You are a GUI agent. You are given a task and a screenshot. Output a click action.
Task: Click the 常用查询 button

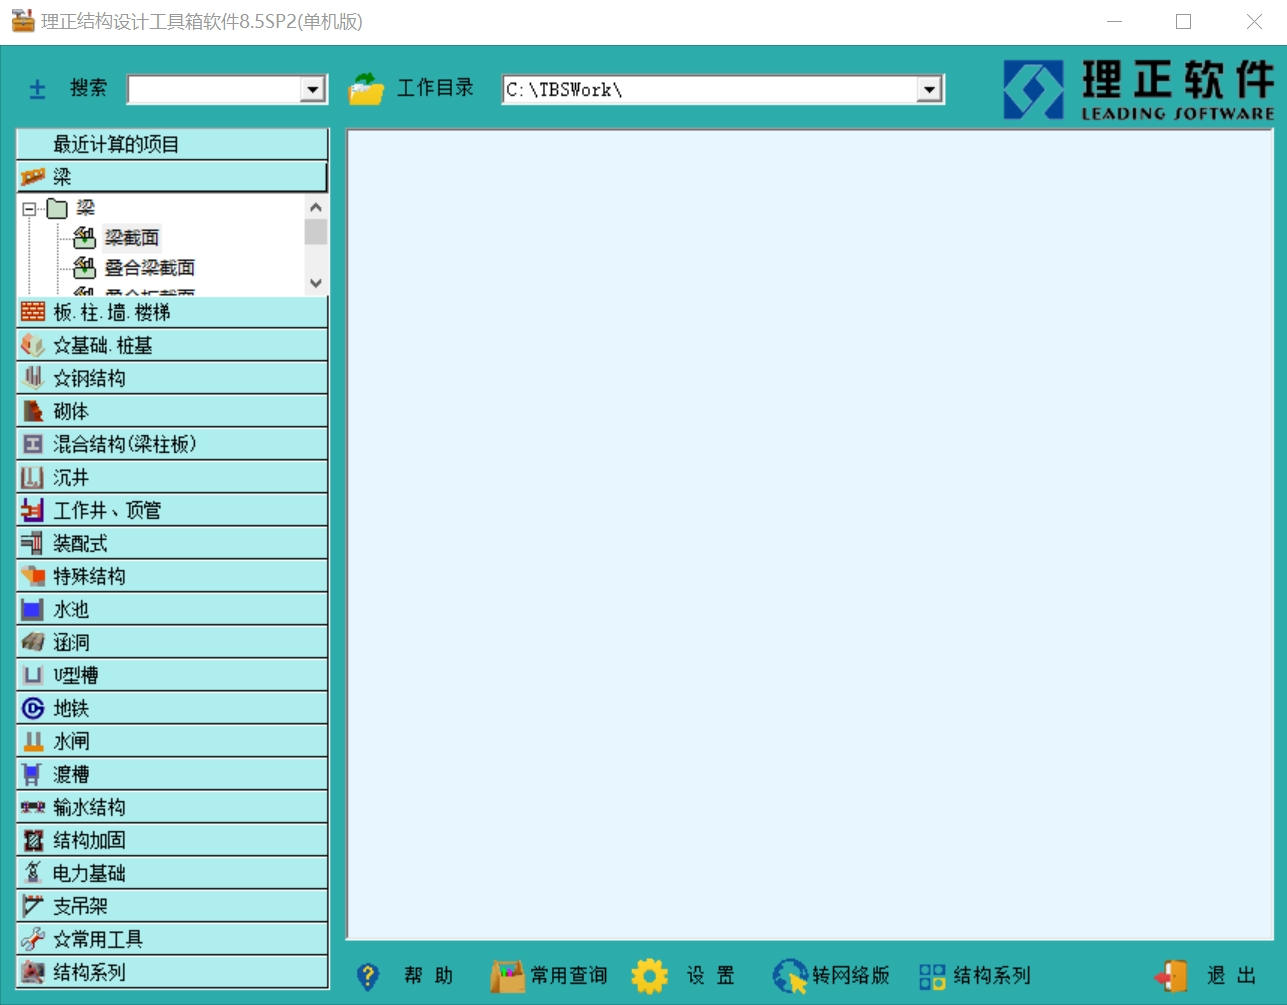tap(548, 975)
